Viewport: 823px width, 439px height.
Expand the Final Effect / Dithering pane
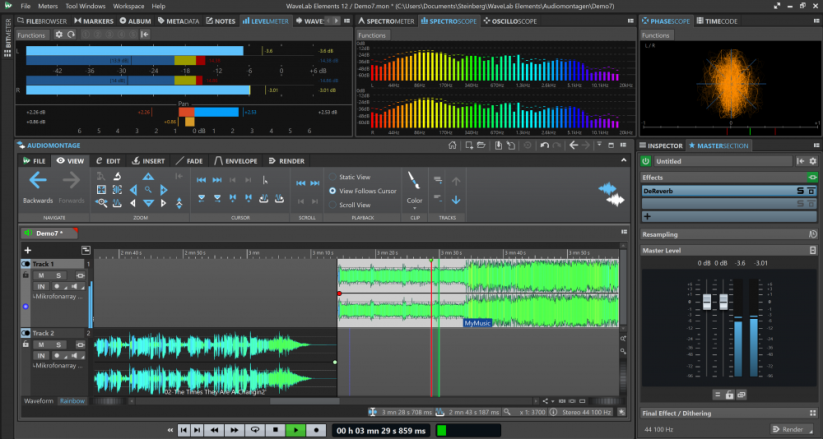coord(813,413)
